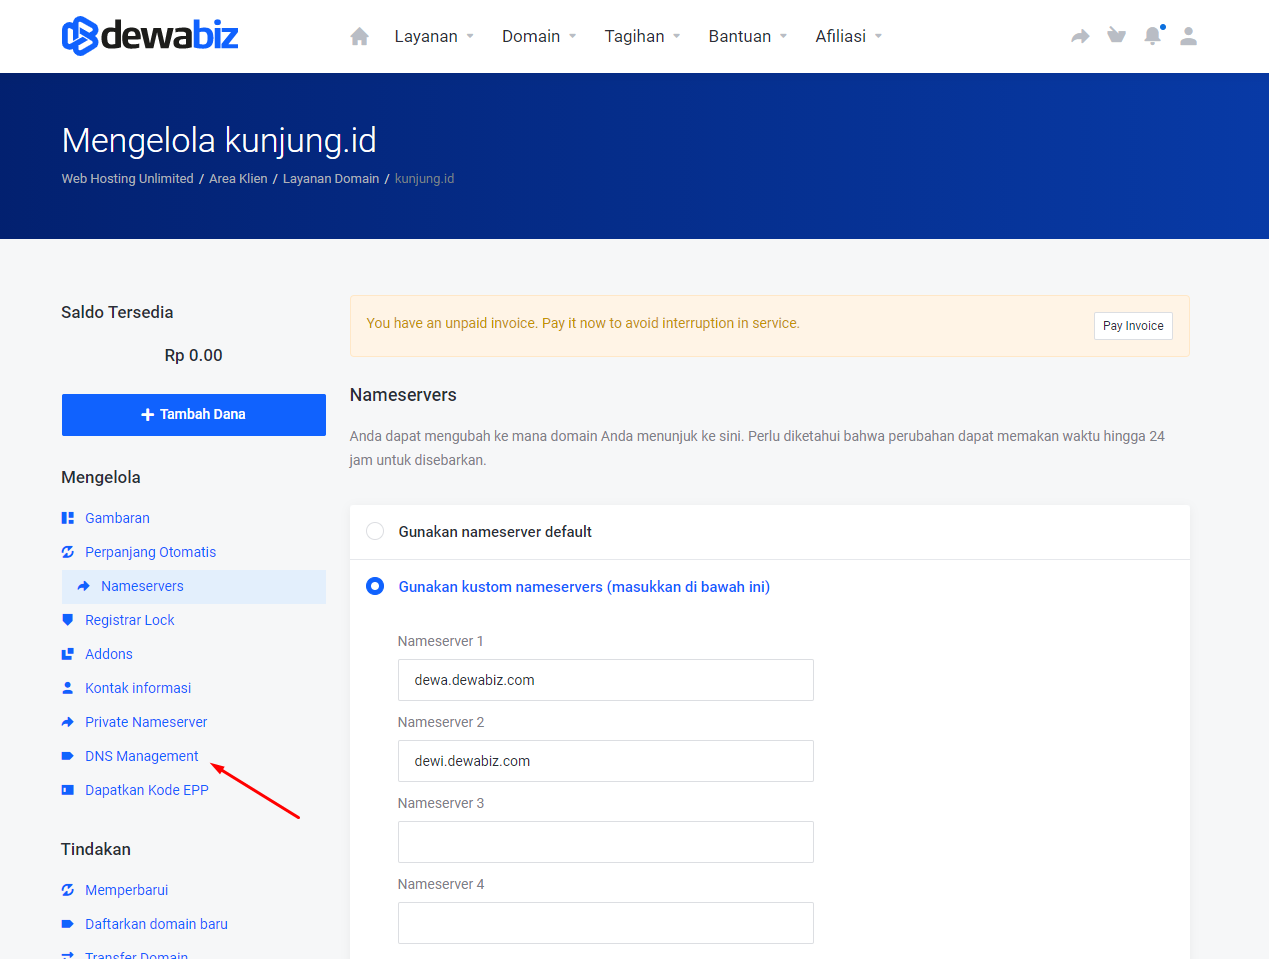Click the Registrar Lock shield icon
Viewport: 1269px width, 959px height.
coord(68,620)
